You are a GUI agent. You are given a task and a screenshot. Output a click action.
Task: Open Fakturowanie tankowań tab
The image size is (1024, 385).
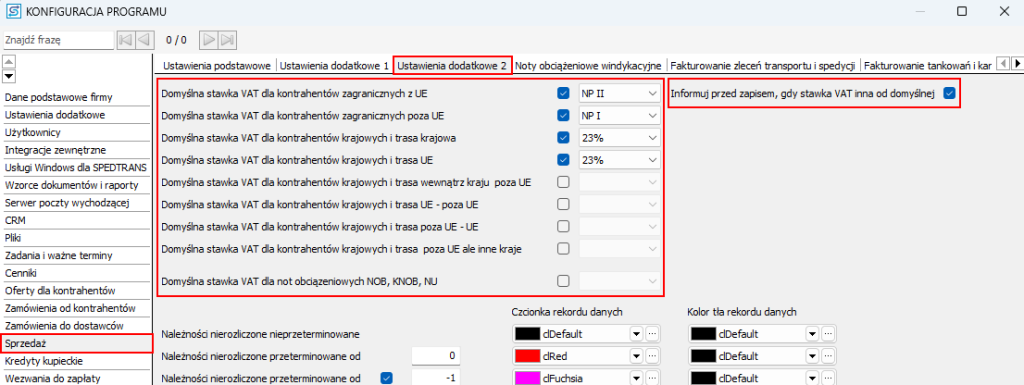[928, 66]
